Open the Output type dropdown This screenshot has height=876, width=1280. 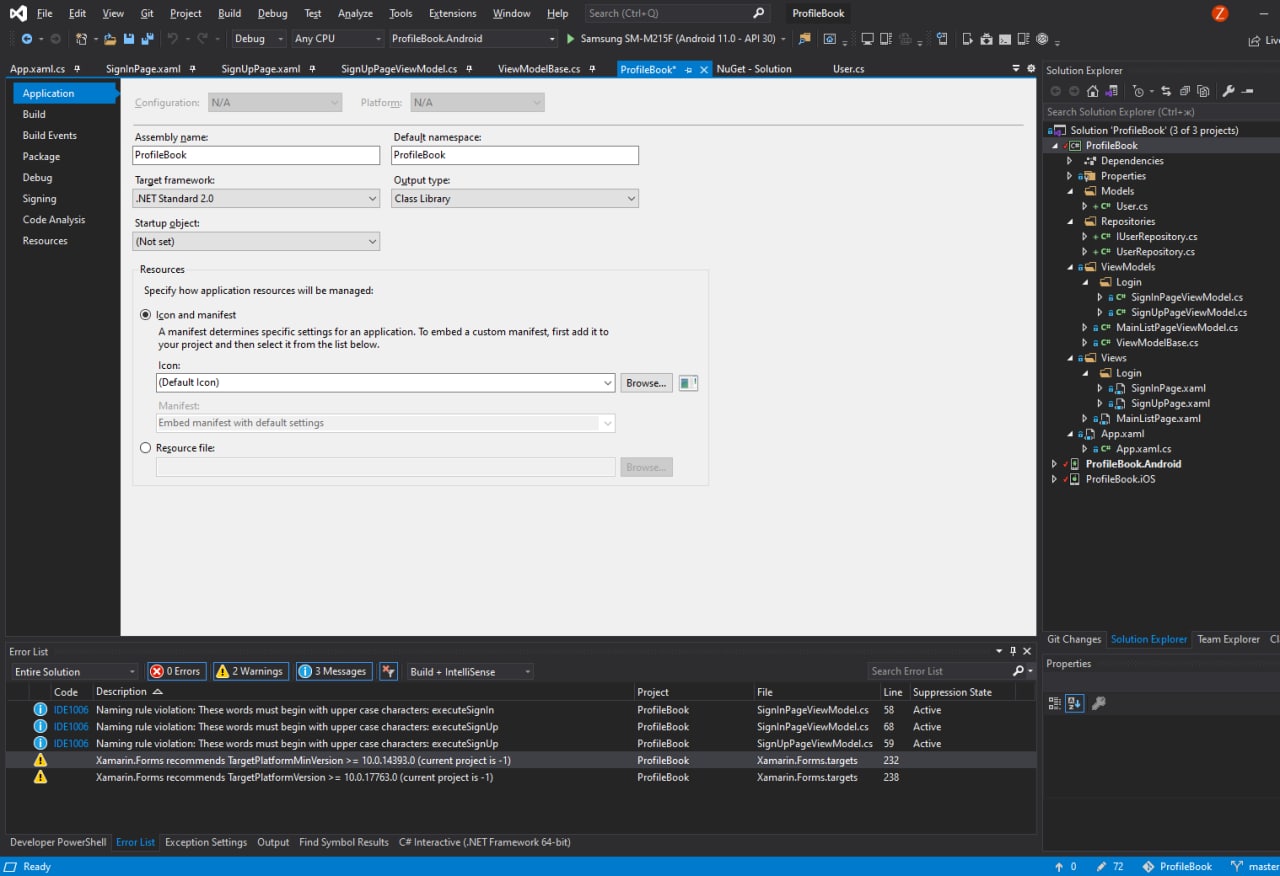tap(515, 198)
